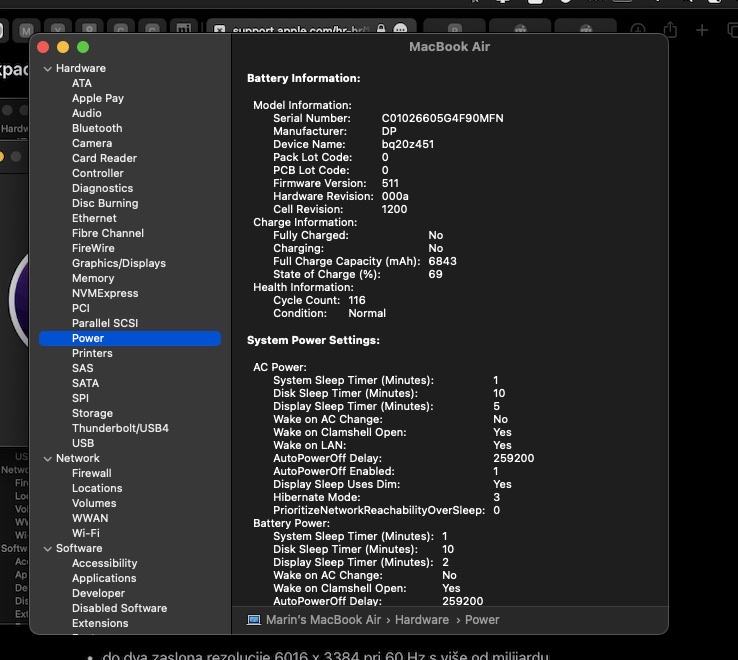738x660 pixels.
Task: Show the Applications list under Software
Action: pyautogui.click(x=104, y=578)
